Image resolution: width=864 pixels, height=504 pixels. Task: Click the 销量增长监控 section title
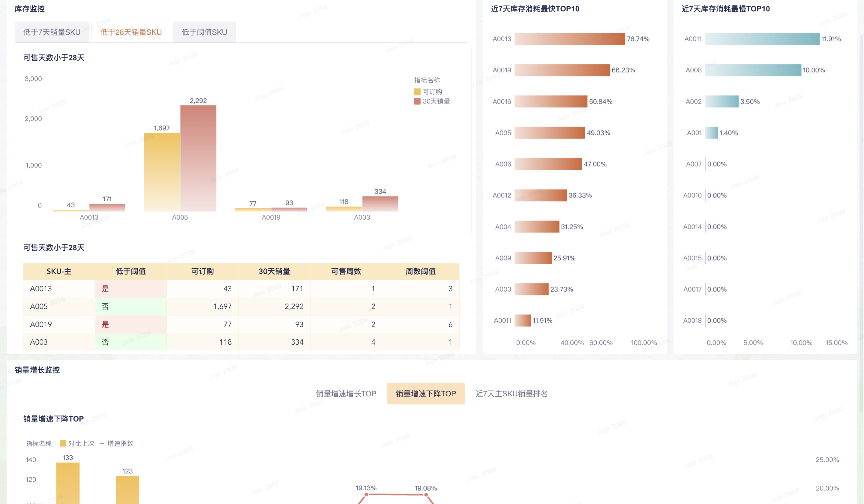coord(37,370)
